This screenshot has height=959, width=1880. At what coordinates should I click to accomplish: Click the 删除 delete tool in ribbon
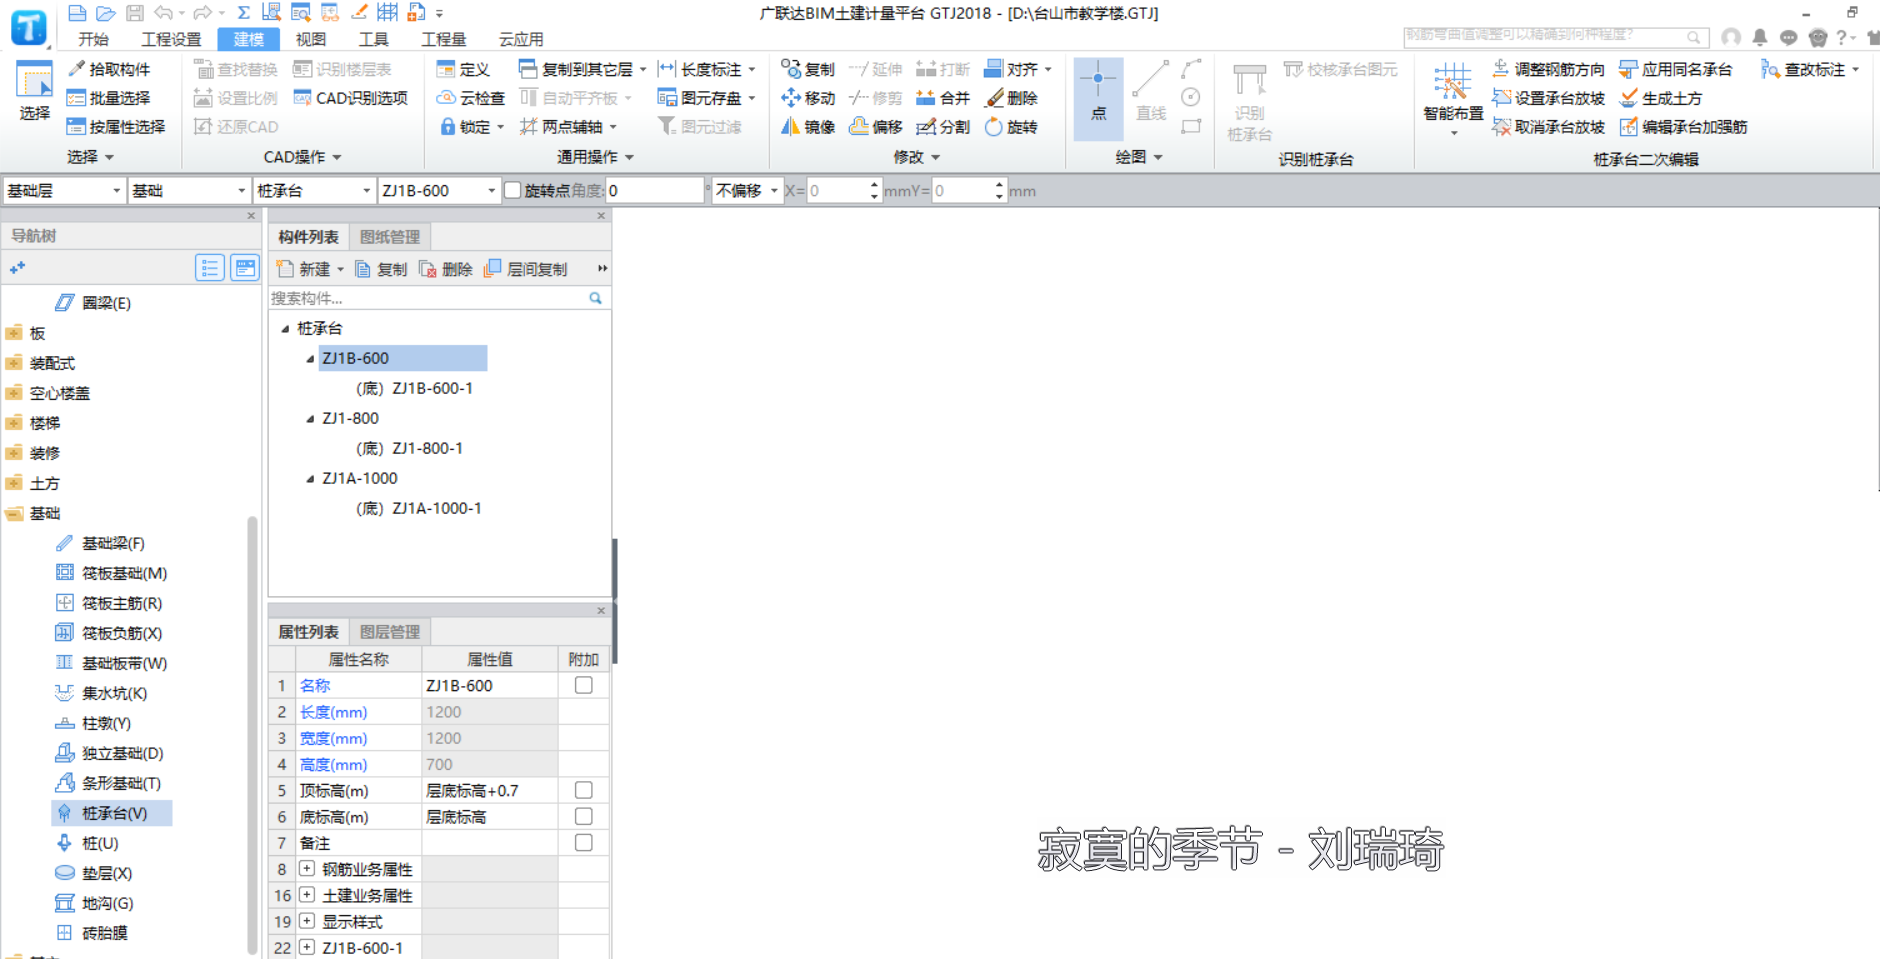pos(1012,98)
